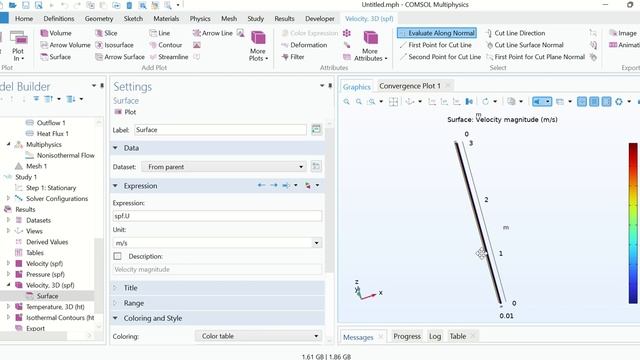Open the Plot In dropdown button
Image resolution: width=640 pixels, height=360 pixels.
[18, 47]
